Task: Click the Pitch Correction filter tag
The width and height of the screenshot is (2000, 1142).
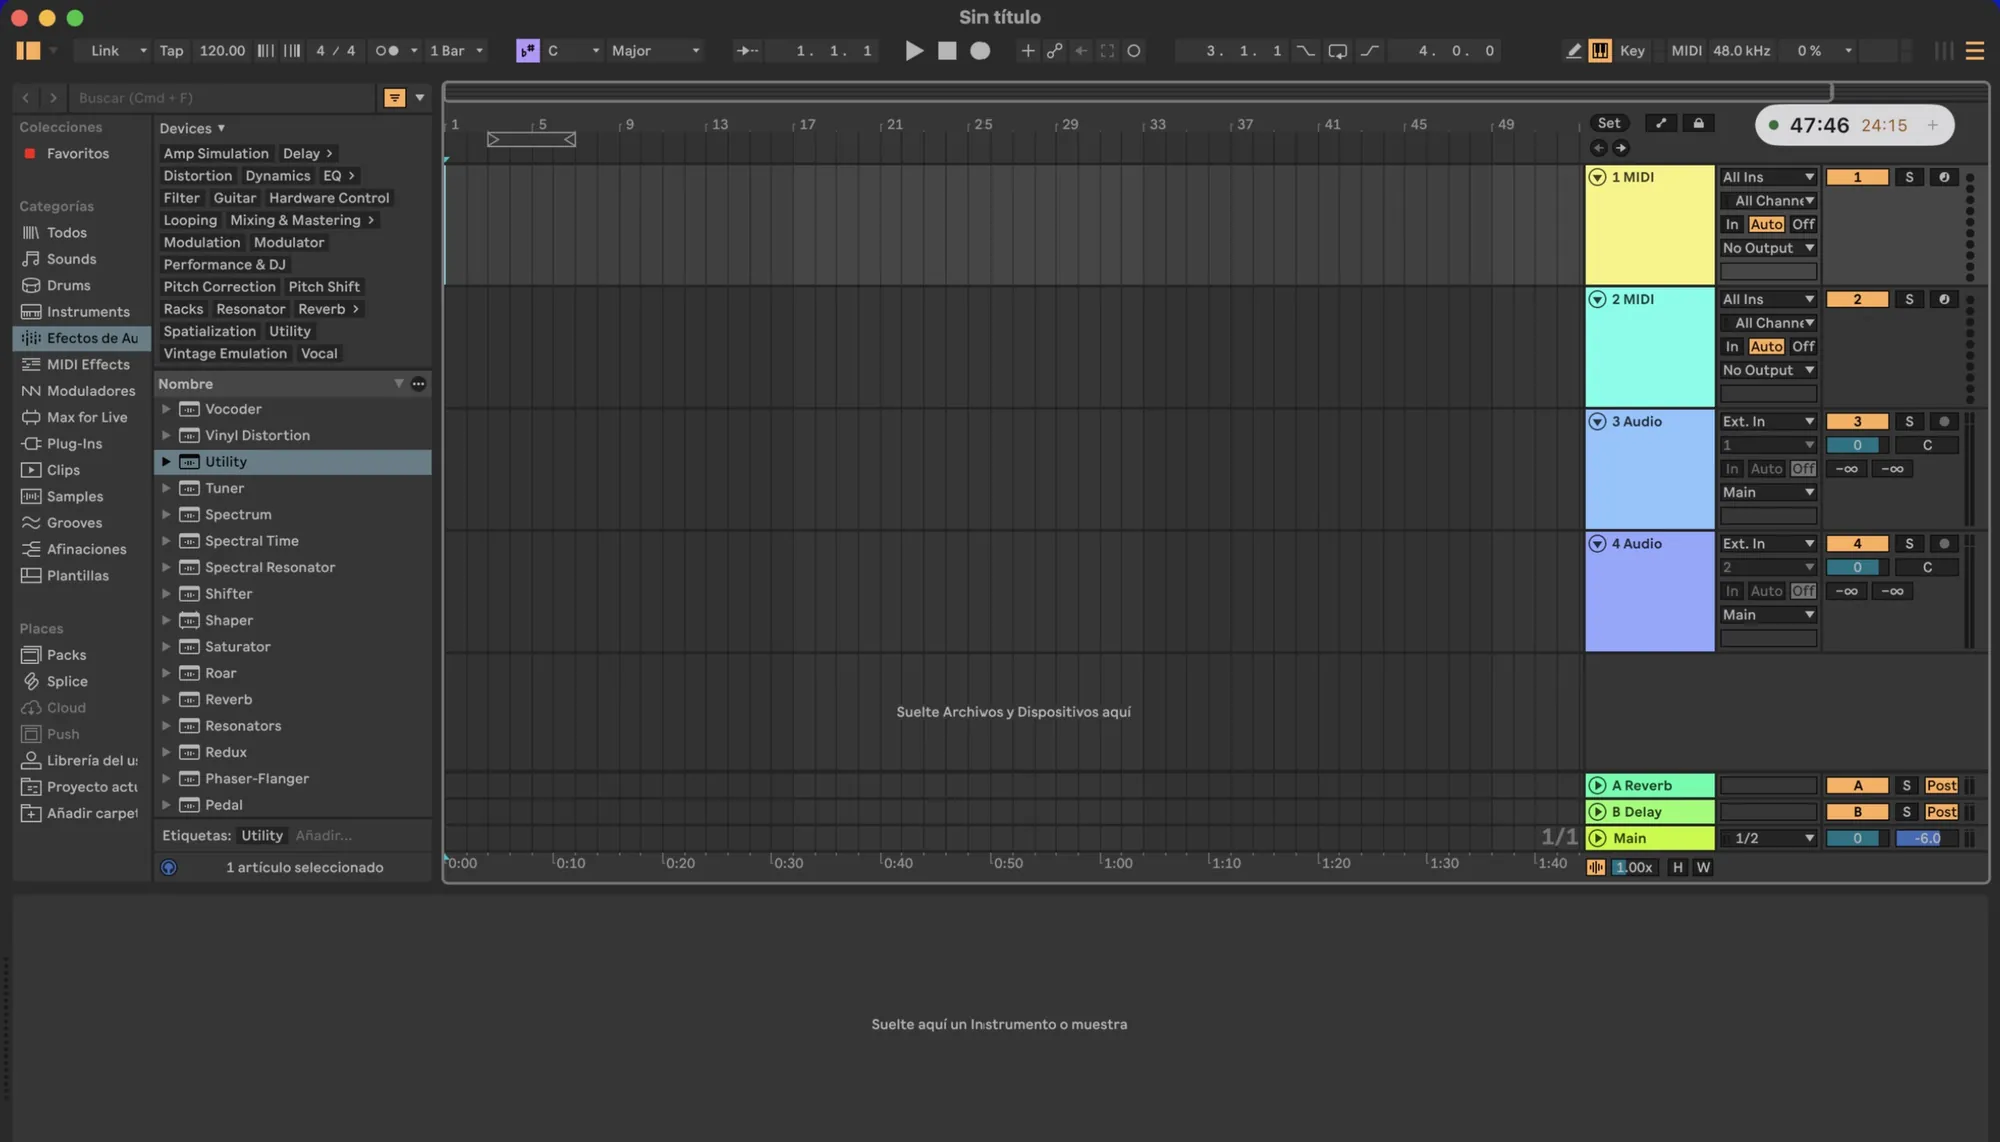Action: (219, 287)
